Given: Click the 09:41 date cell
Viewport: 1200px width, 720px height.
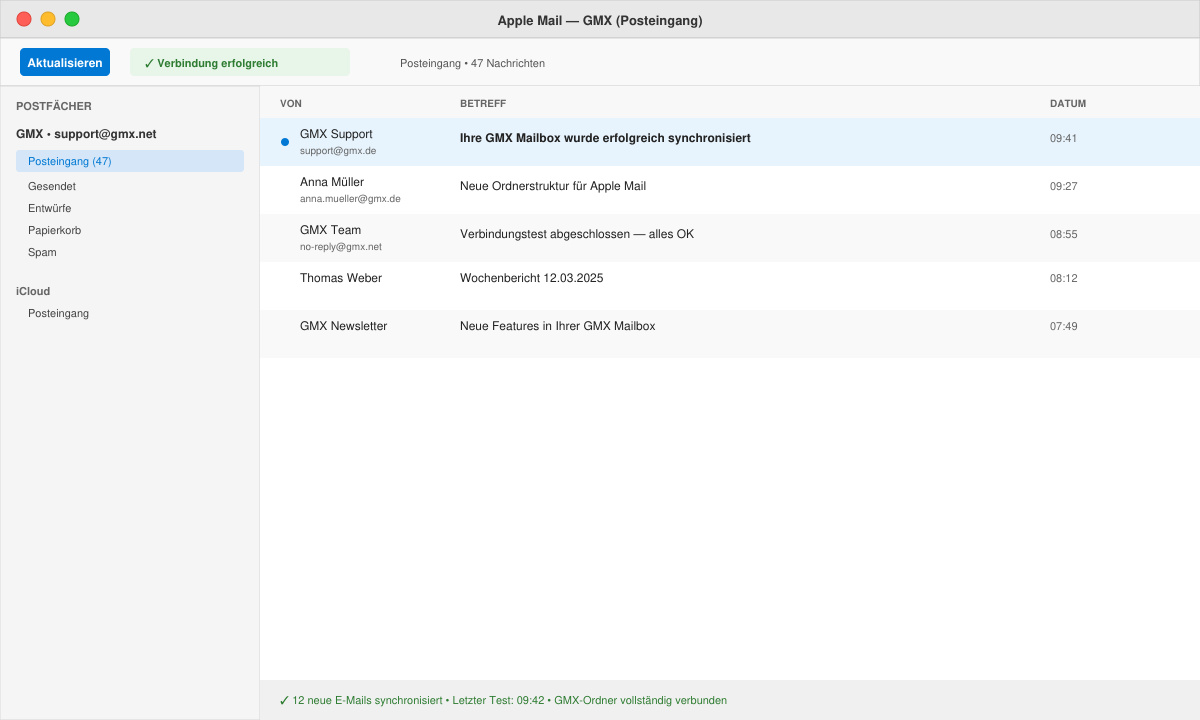Looking at the screenshot, I should click(1063, 138).
